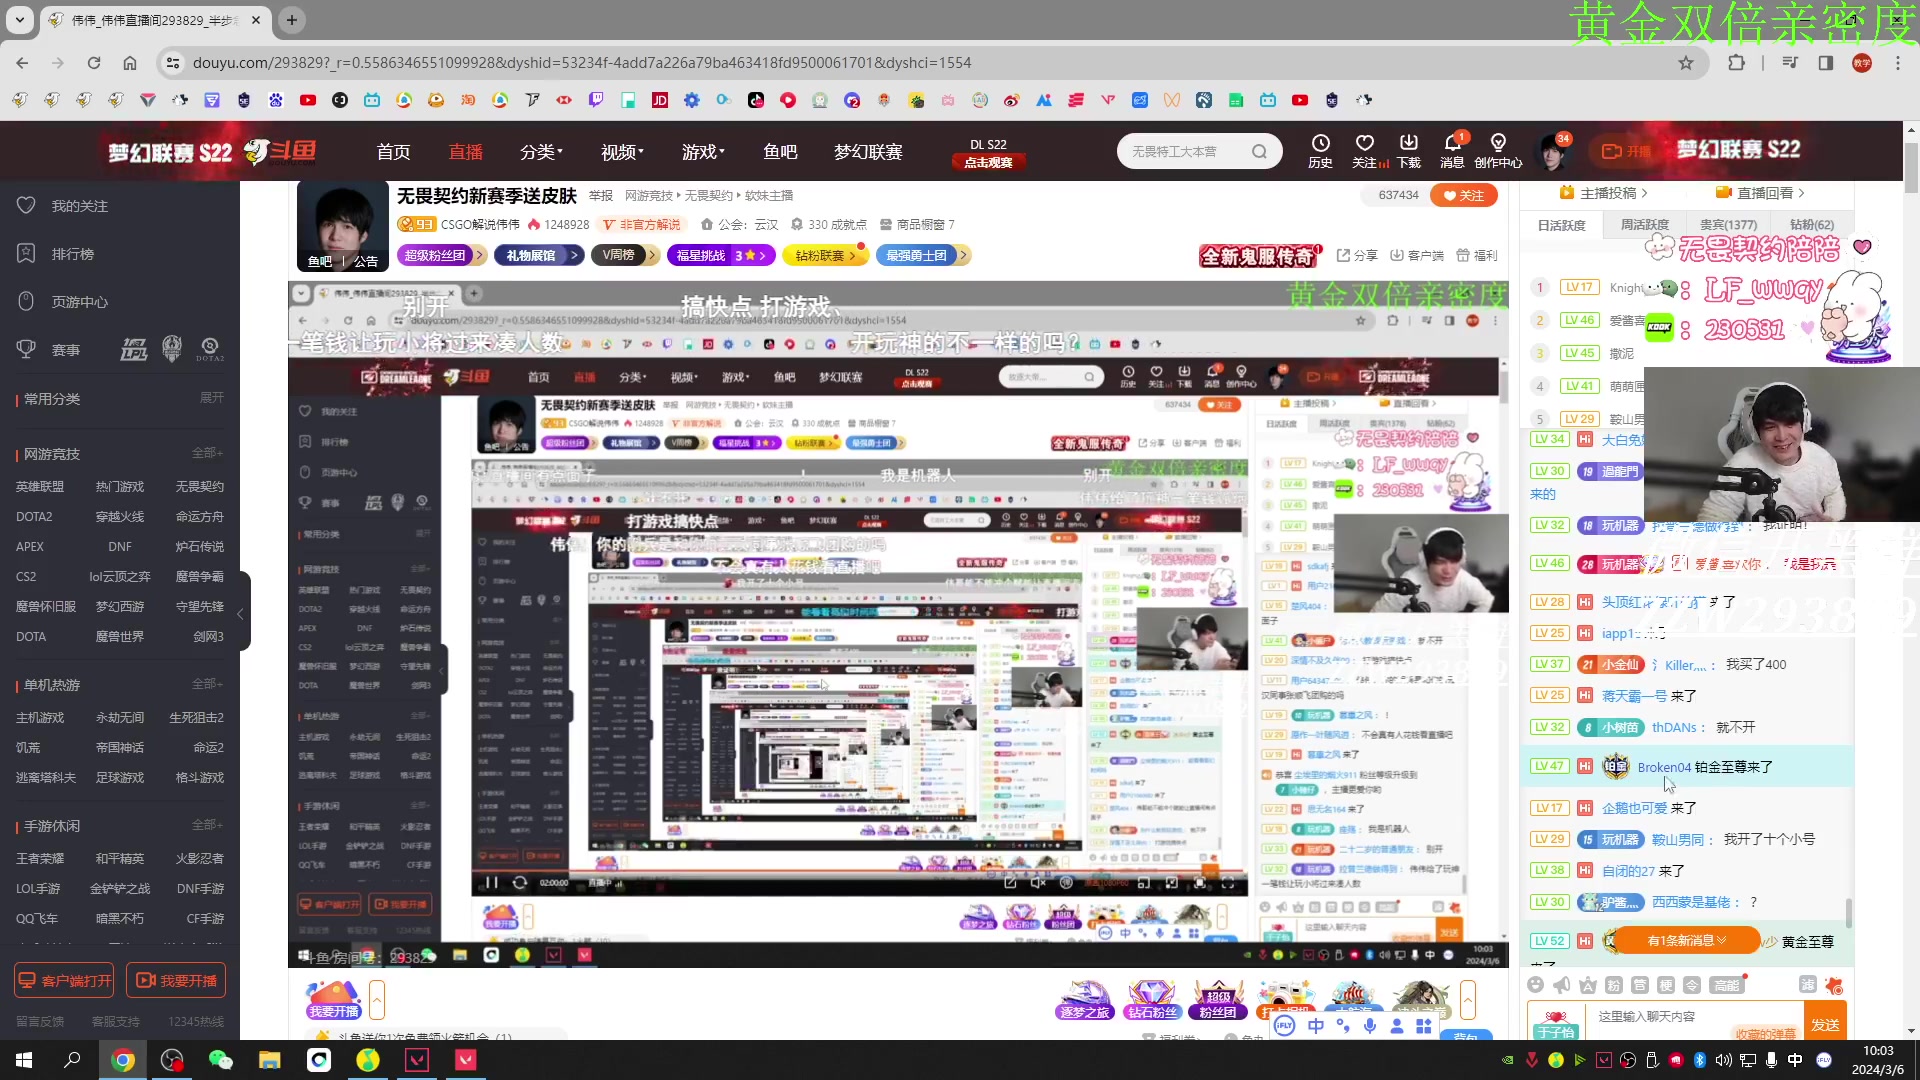Switch to the 日活跃度 tab
The width and height of the screenshot is (1920, 1080).
click(1561, 225)
